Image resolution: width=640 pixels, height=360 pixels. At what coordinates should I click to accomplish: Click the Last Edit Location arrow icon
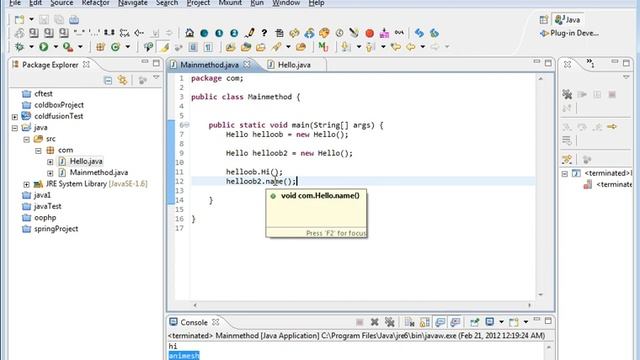(x=395, y=47)
